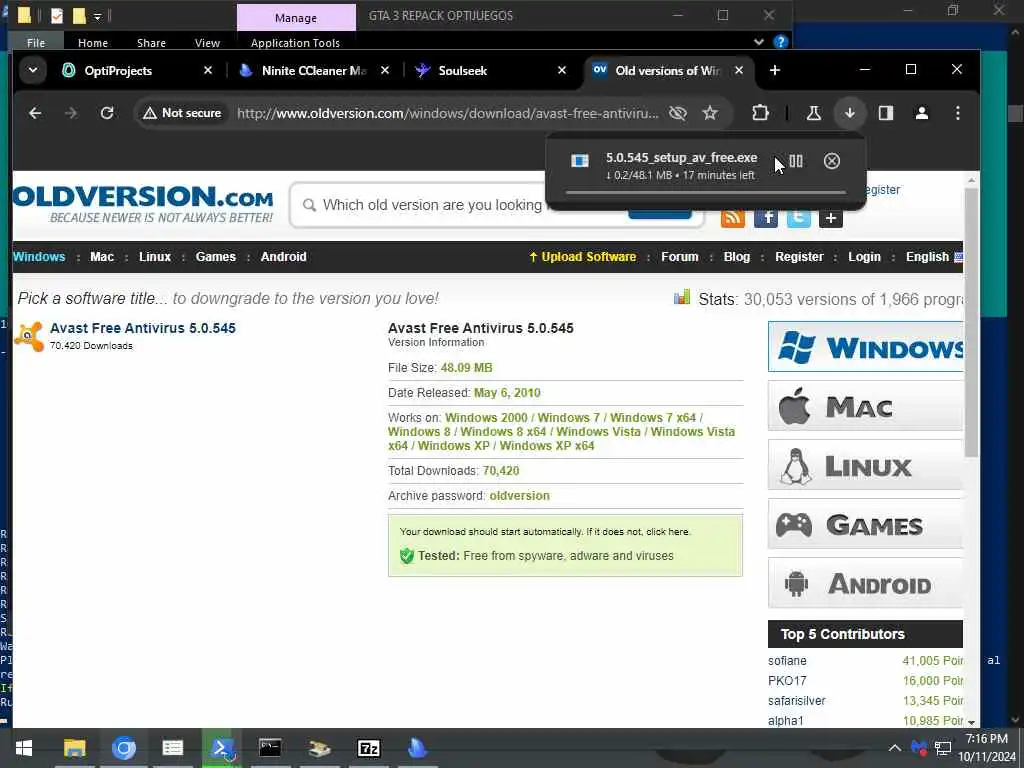The image size is (1024, 768).
Task: Open 7-Zip from the taskbar
Action: pos(369,748)
